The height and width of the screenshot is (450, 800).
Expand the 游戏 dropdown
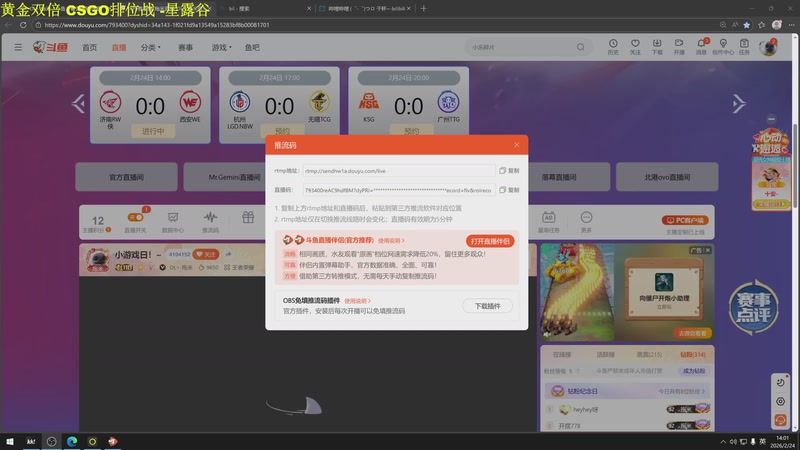click(x=221, y=47)
